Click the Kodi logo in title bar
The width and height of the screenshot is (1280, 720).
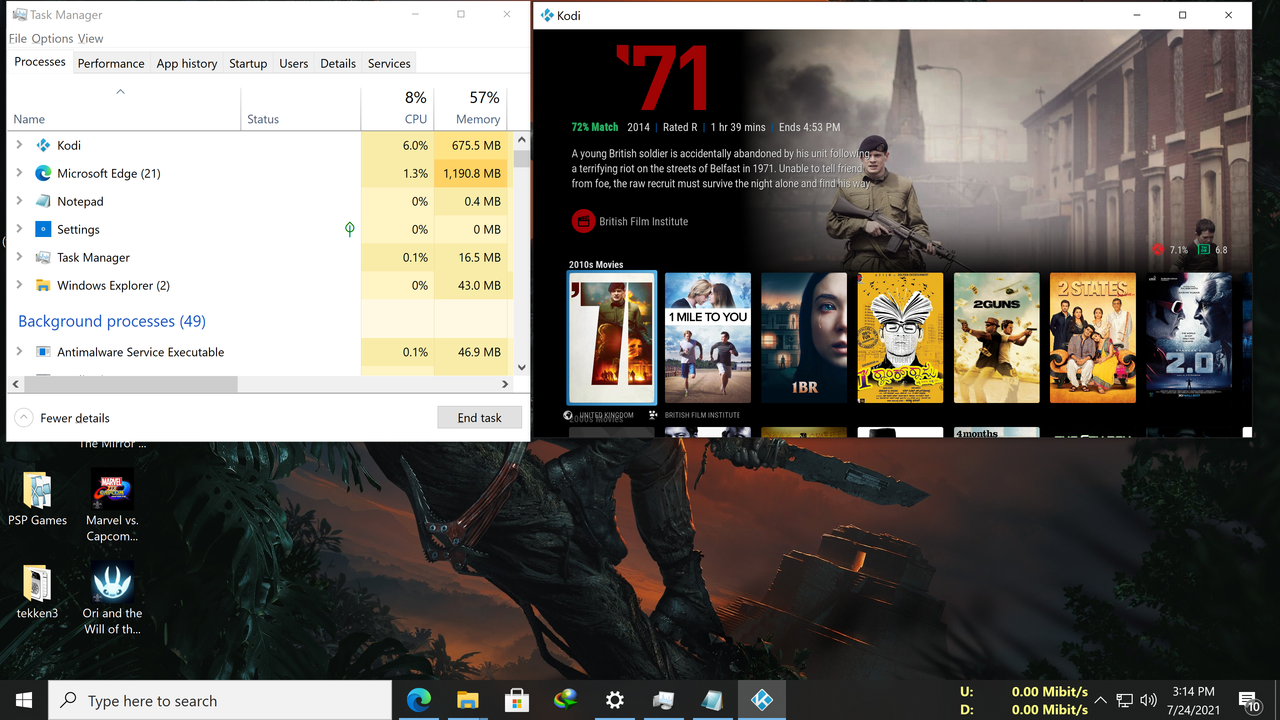547,15
